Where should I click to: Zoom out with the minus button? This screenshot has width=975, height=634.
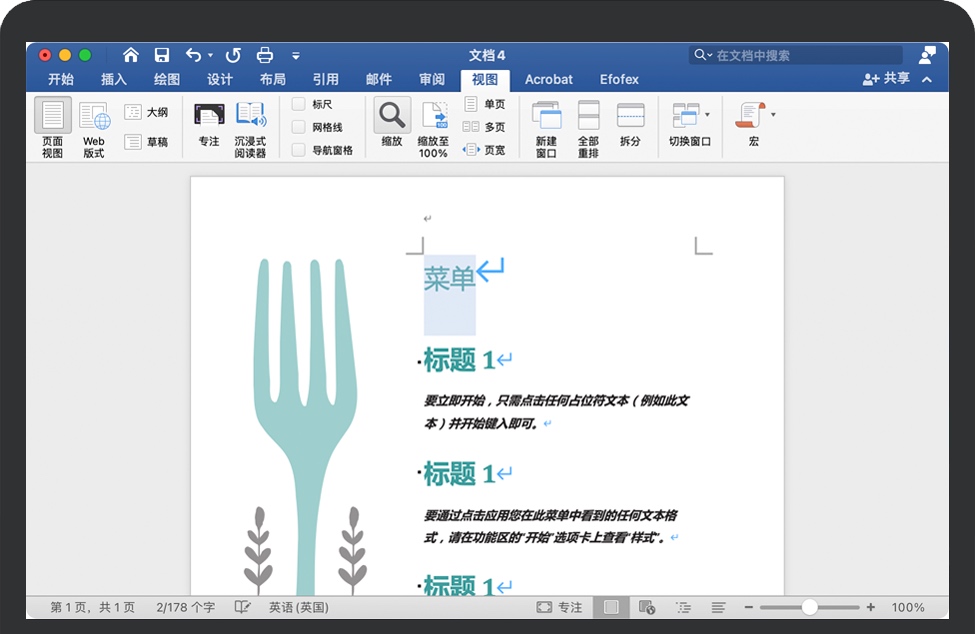[x=749, y=607]
